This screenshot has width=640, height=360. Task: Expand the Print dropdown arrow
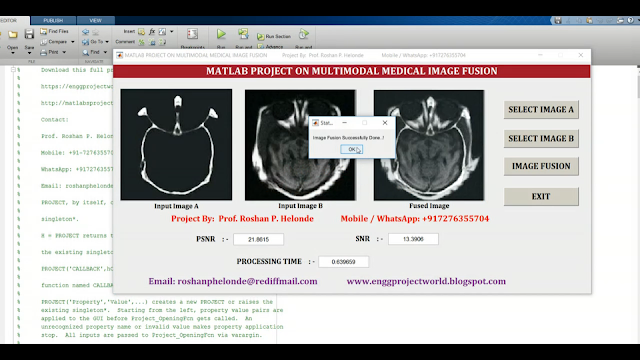click(x=64, y=52)
